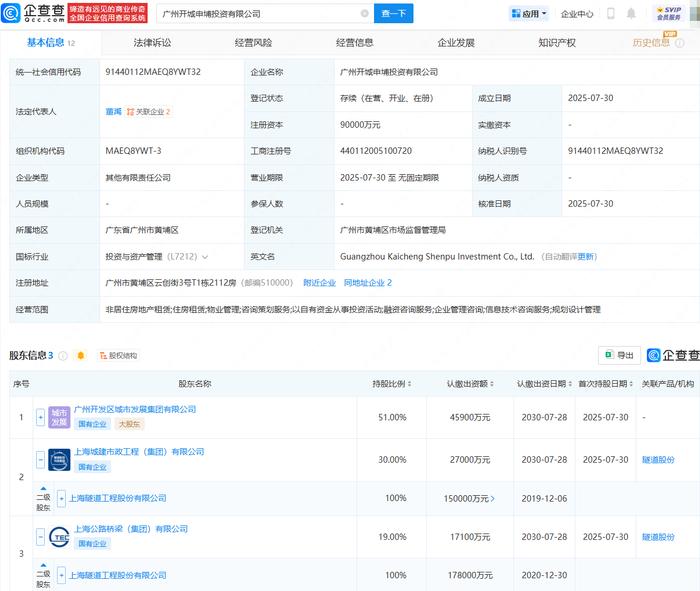Click the 查一下 search button
Image resolution: width=700 pixels, height=591 pixels.
(x=394, y=13)
